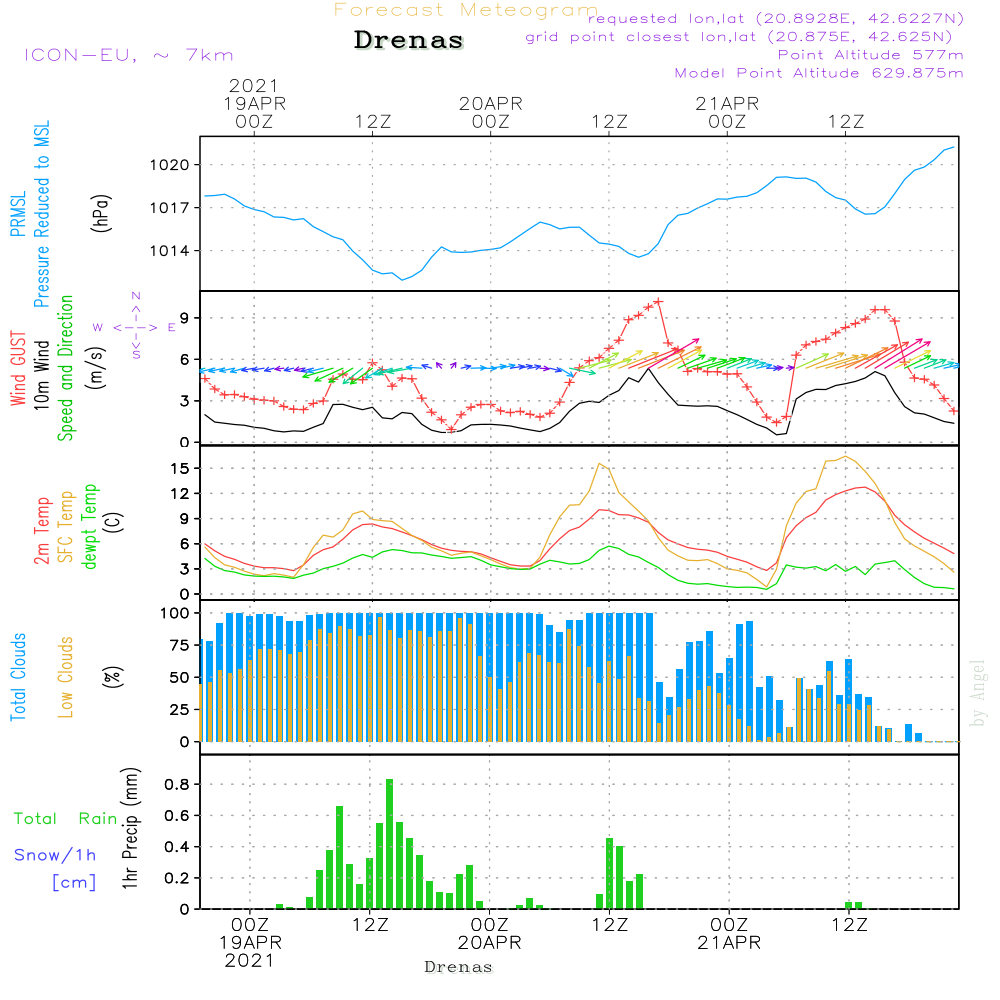Click the "PRMSL" axis label

coord(18,213)
